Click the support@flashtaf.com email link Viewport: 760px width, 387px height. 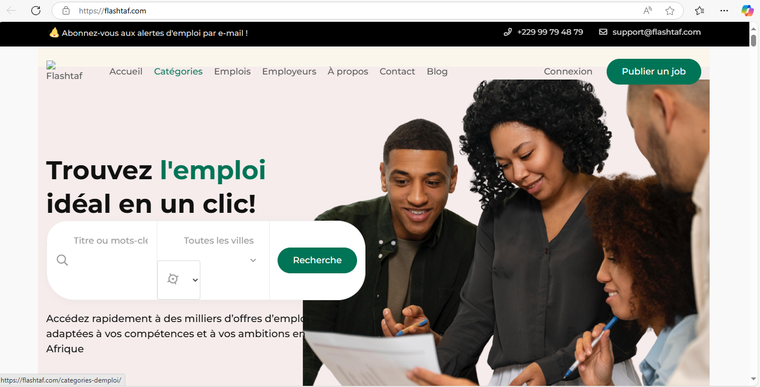click(x=656, y=32)
